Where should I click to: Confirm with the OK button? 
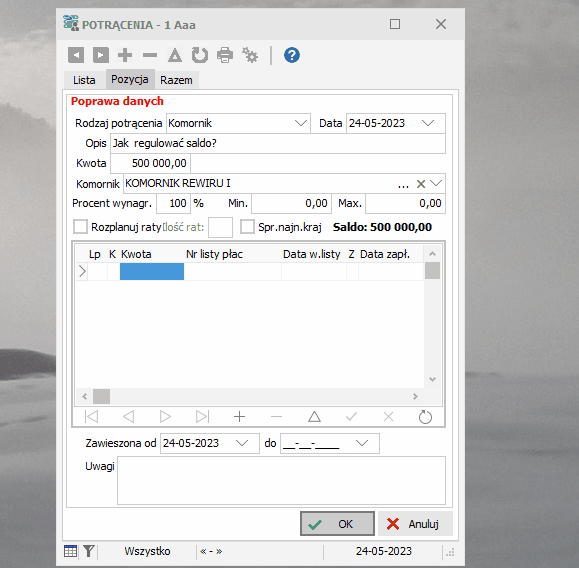pos(338,524)
